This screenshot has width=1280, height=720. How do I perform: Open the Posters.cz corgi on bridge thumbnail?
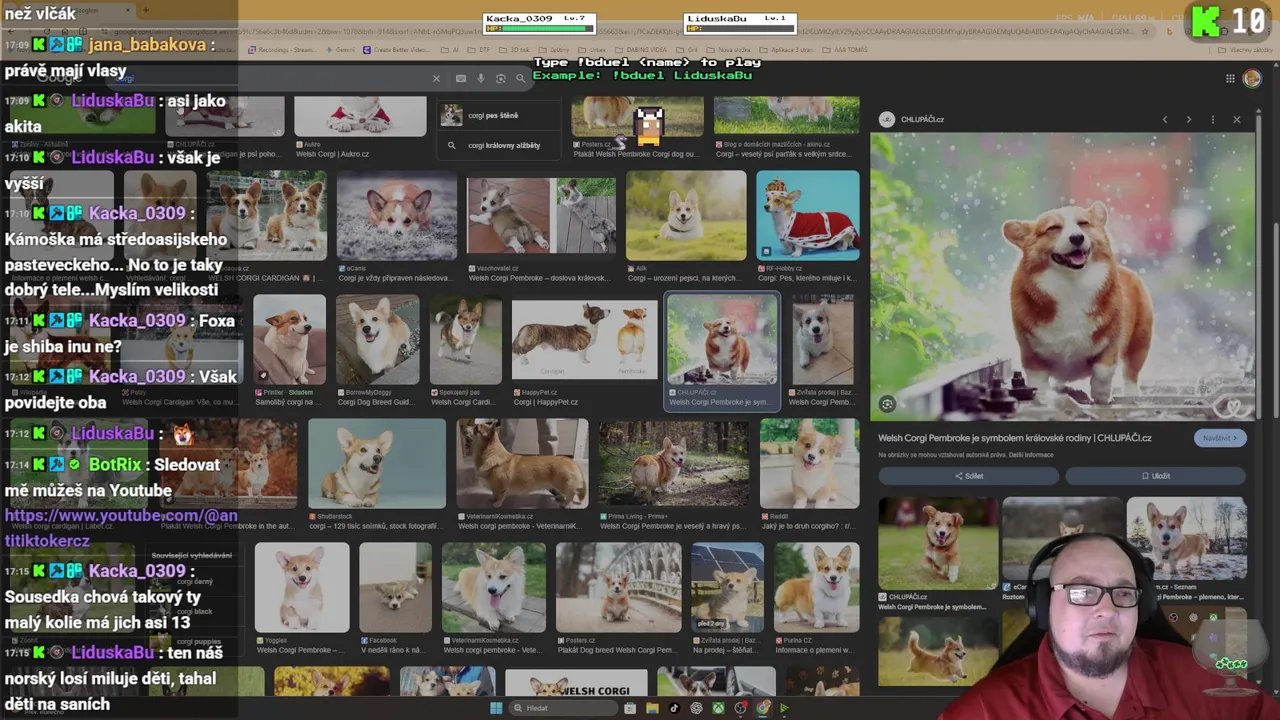[618, 588]
